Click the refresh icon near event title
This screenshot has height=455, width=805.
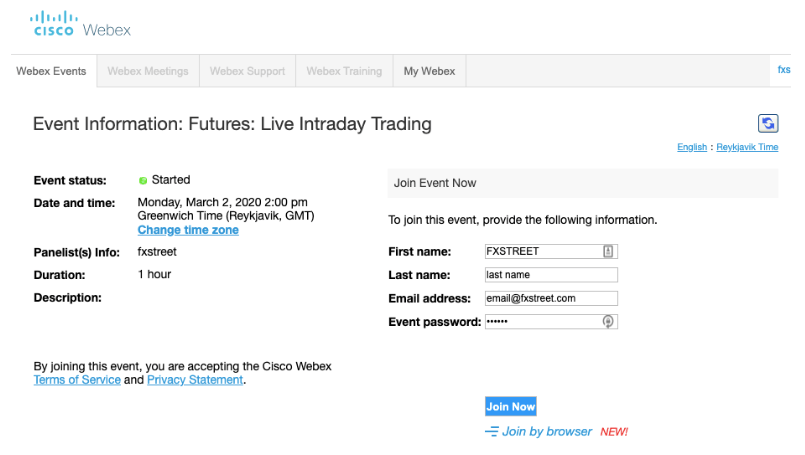pos(768,123)
